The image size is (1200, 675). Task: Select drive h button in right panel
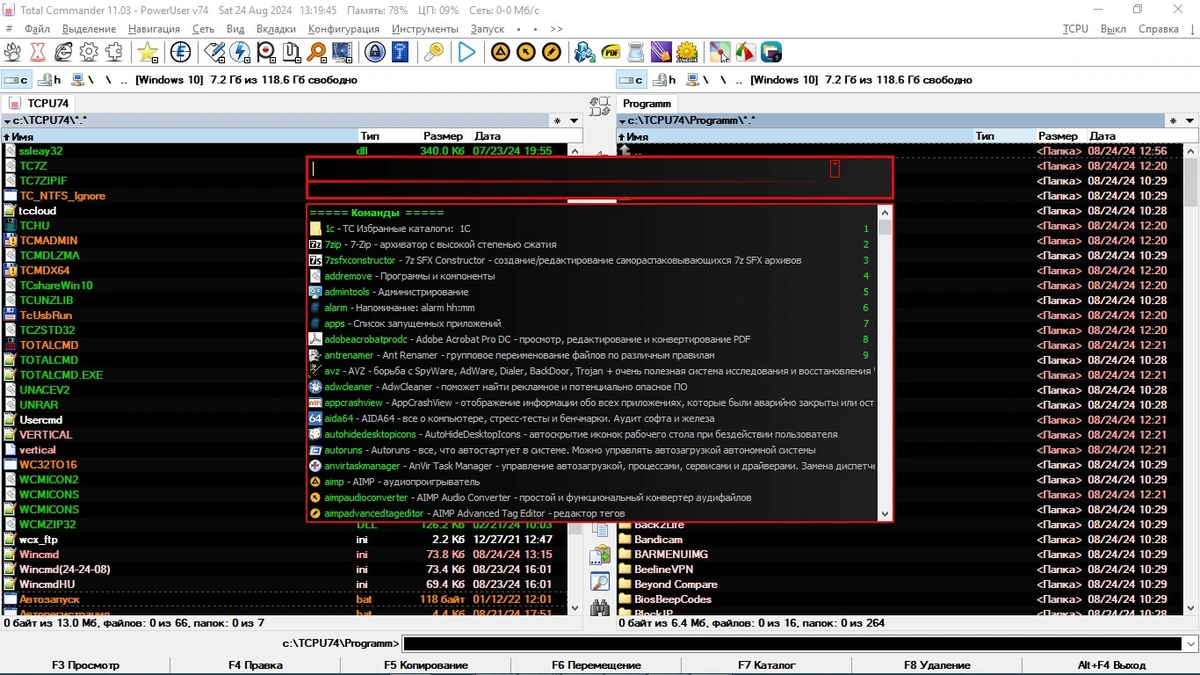pos(665,80)
